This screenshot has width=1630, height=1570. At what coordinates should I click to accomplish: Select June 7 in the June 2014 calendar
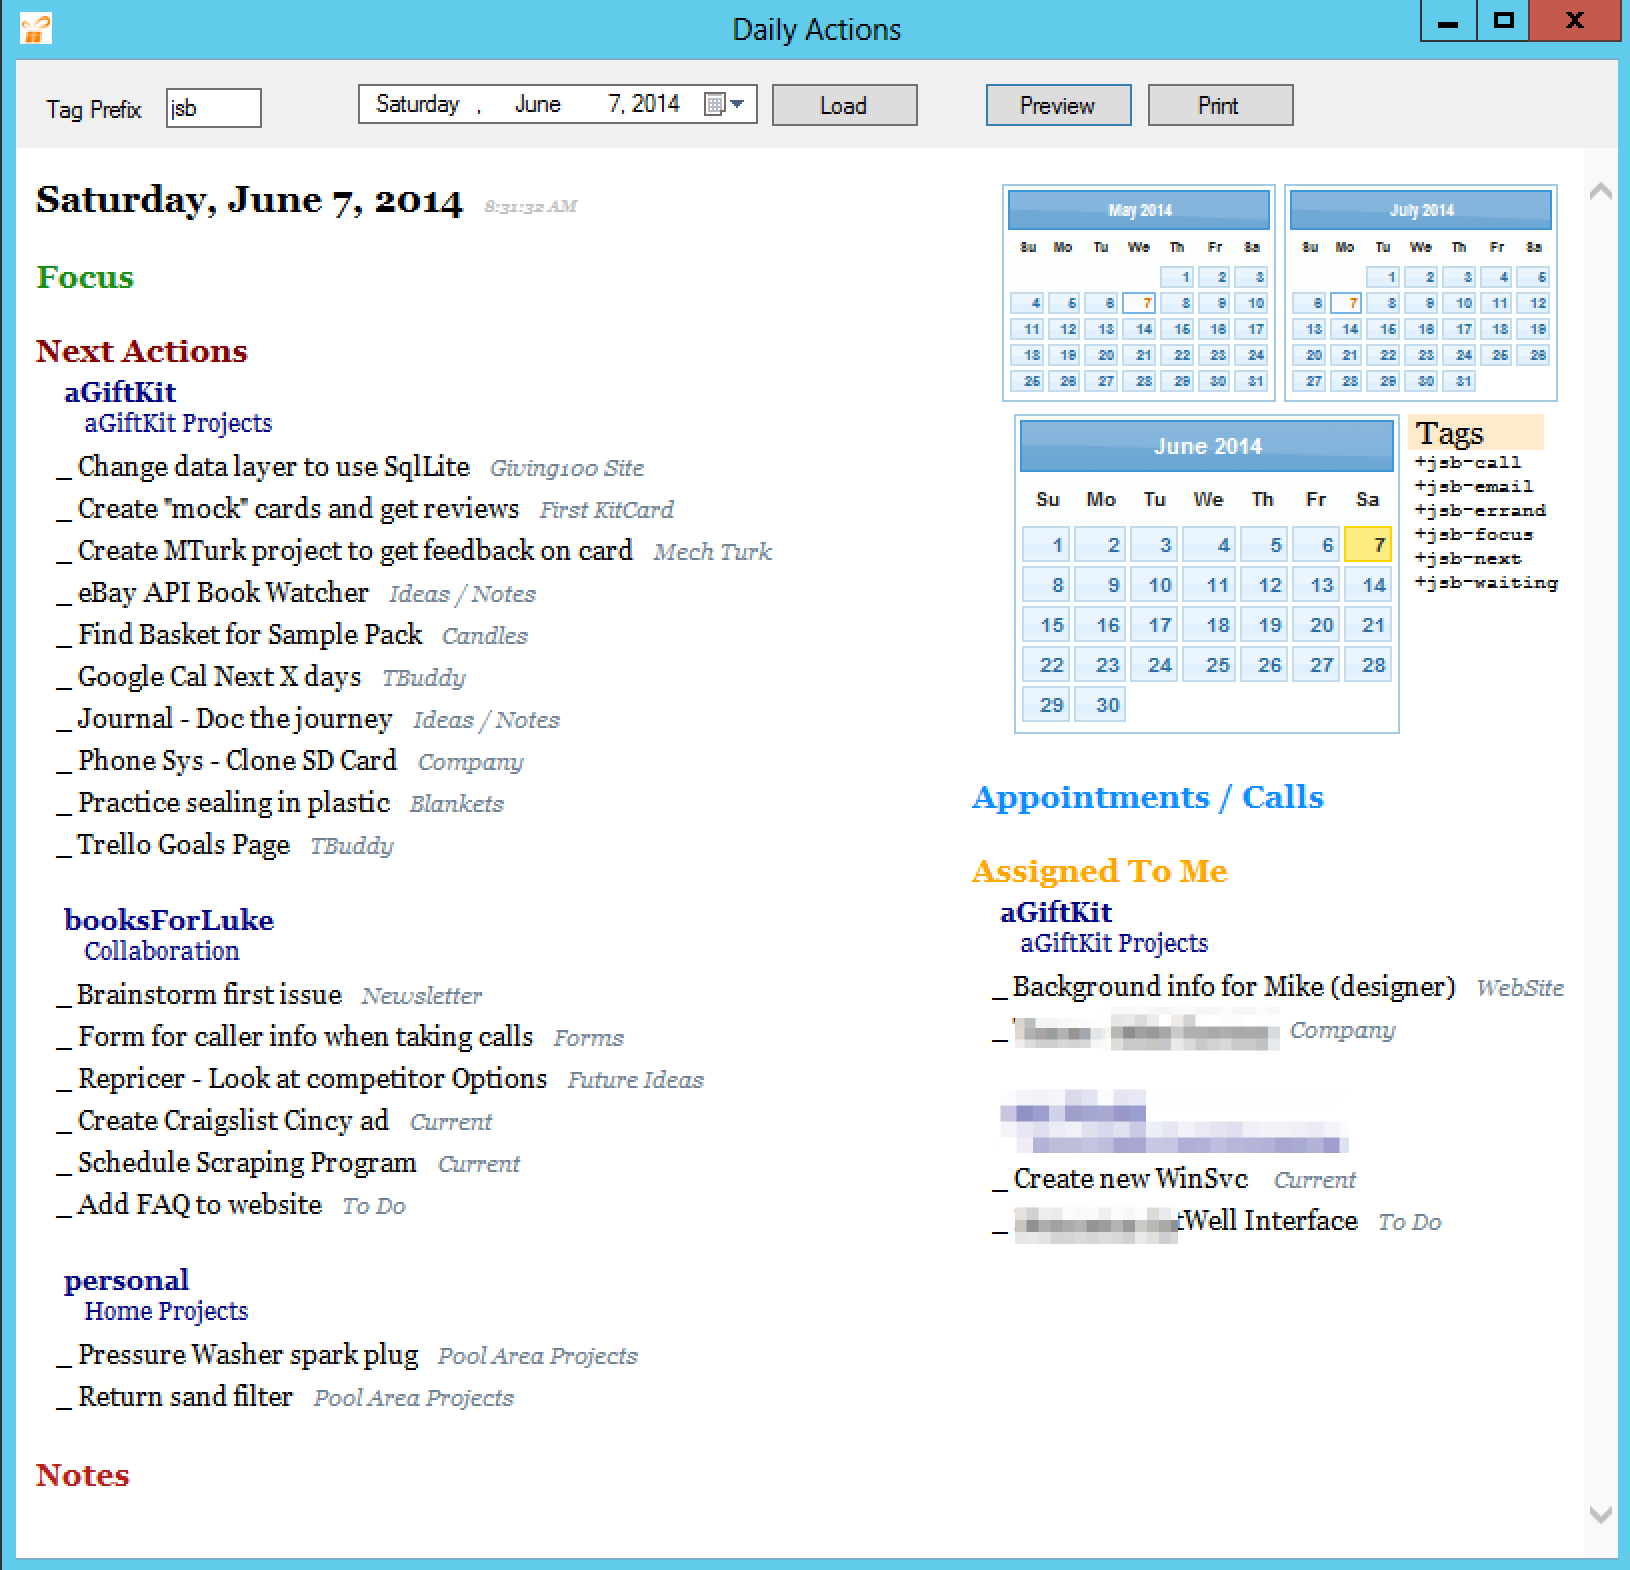[x=1368, y=545]
